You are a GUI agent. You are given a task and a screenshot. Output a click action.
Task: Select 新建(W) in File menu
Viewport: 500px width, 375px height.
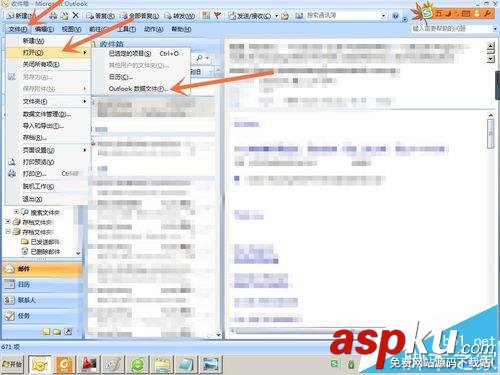(48, 41)
